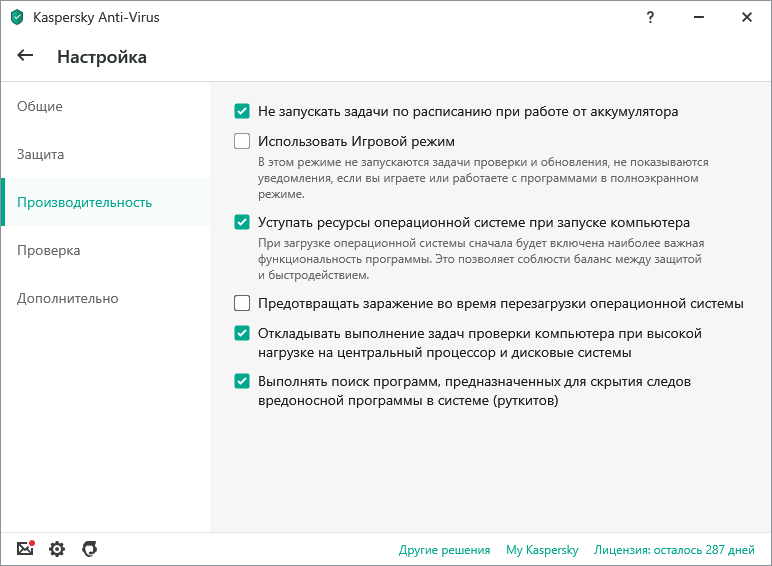Toggle 'Выполнять поиск программ' rootkit checkbox
This screenshot has width=772, height=566.
(242, 381)
